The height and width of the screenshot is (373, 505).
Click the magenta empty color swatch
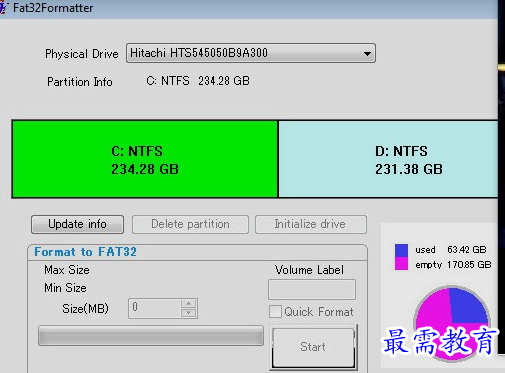401,263
